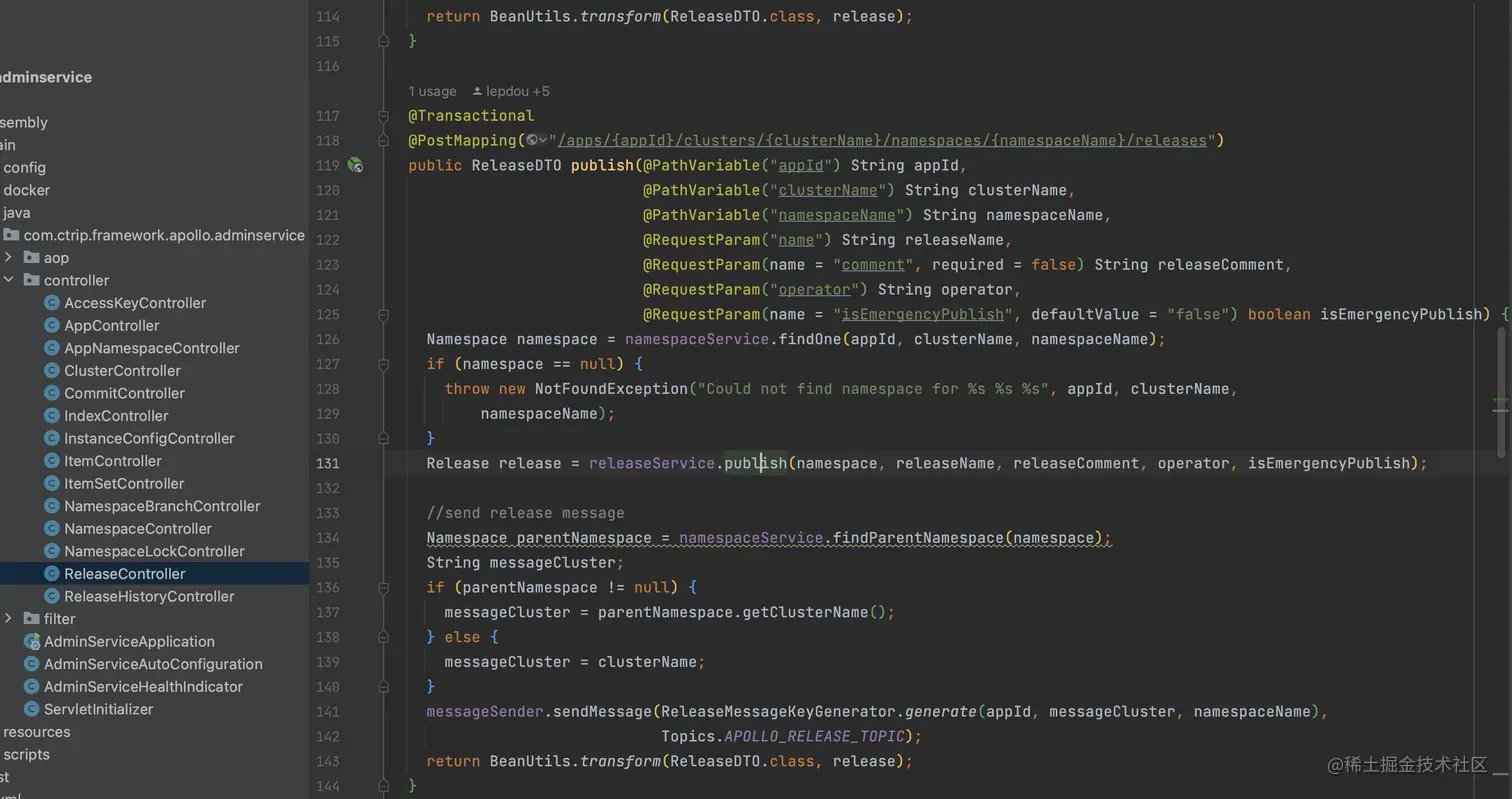Open AdminServiceHealthIndicator in the project tree
The image size is (1512, 799).
pos(143,687)
